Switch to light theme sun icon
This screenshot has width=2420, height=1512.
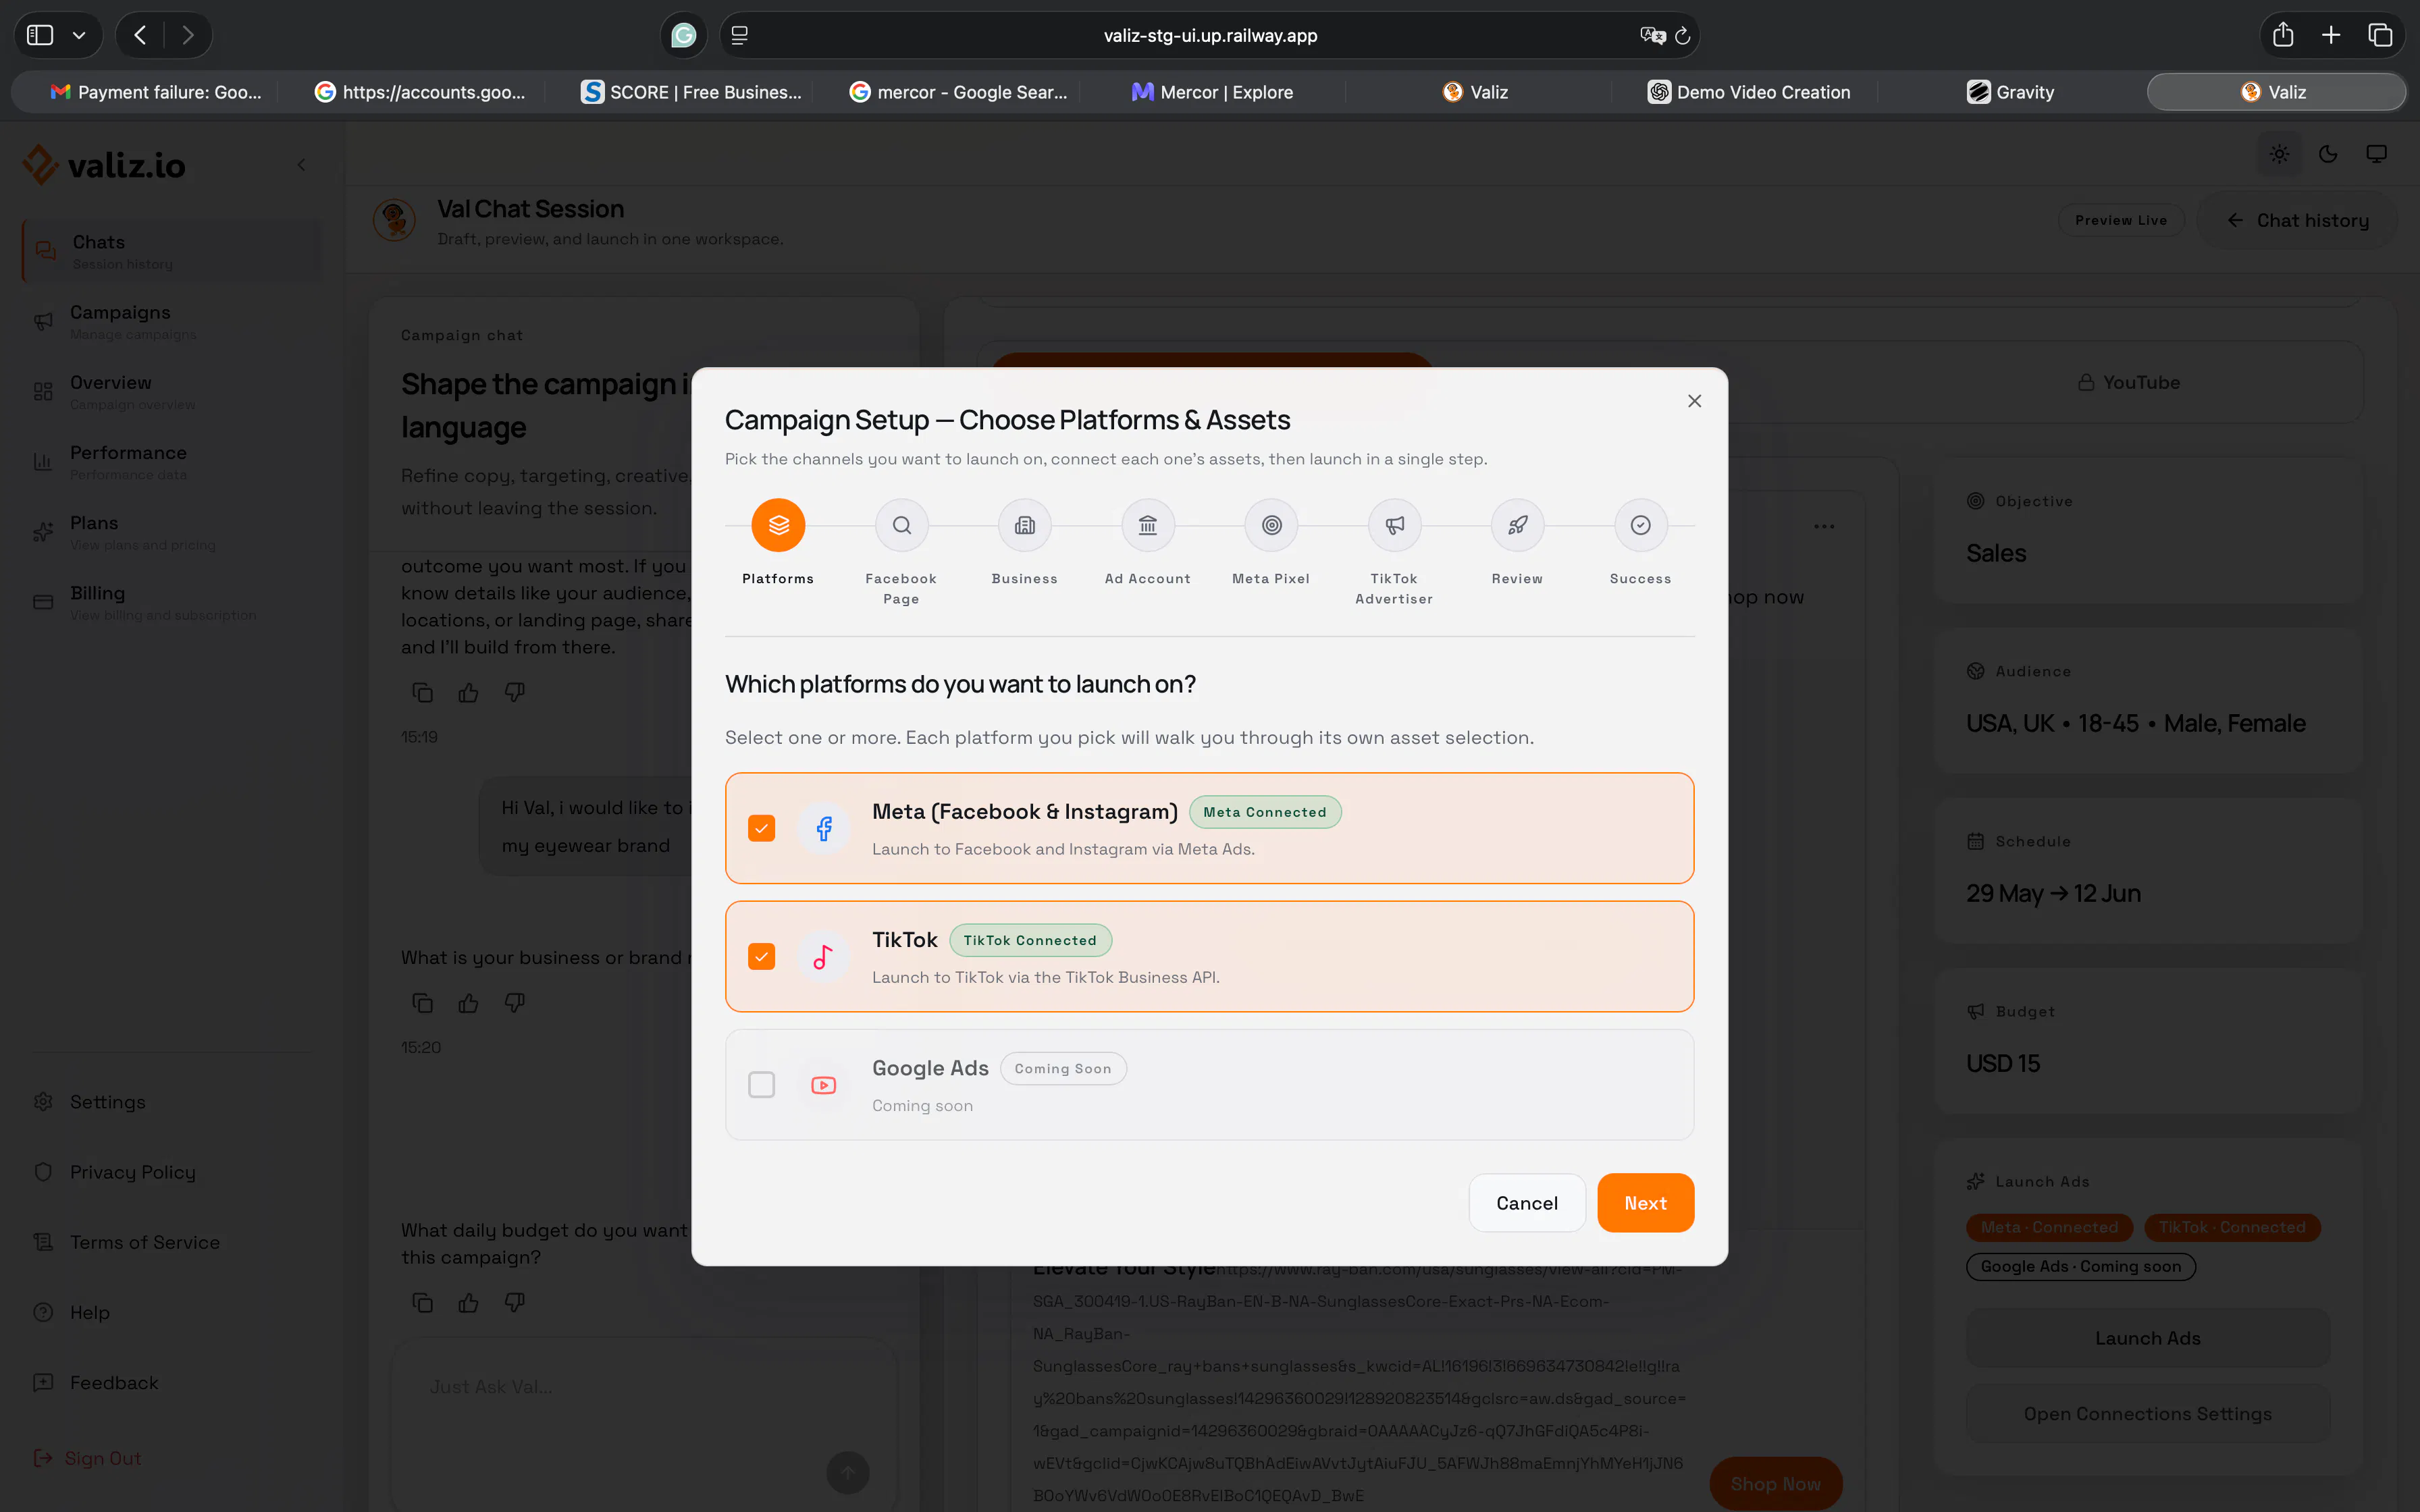(x=2279, y=154)
